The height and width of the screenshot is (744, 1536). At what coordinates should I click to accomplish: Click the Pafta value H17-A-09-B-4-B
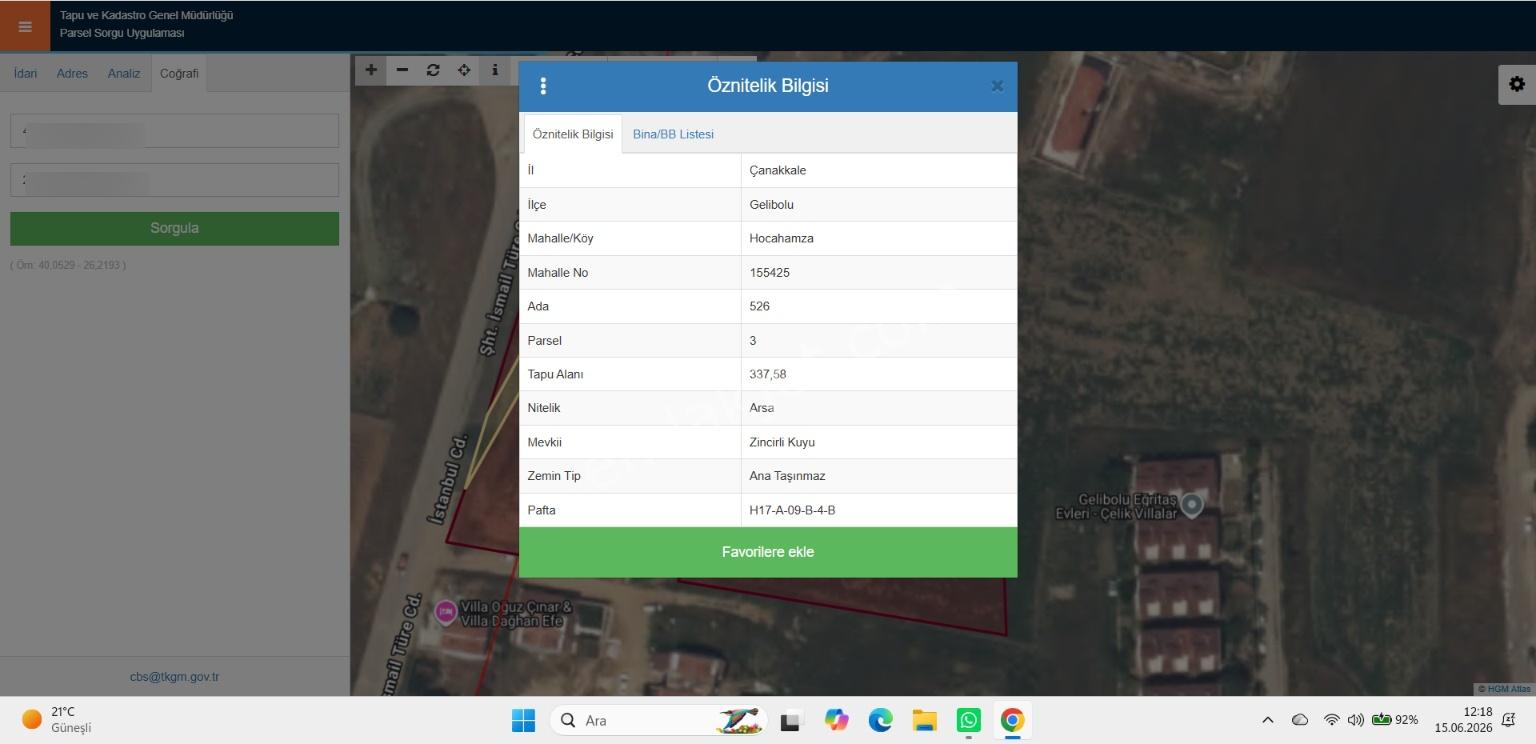pyautogui.click(x=792, y=510)
